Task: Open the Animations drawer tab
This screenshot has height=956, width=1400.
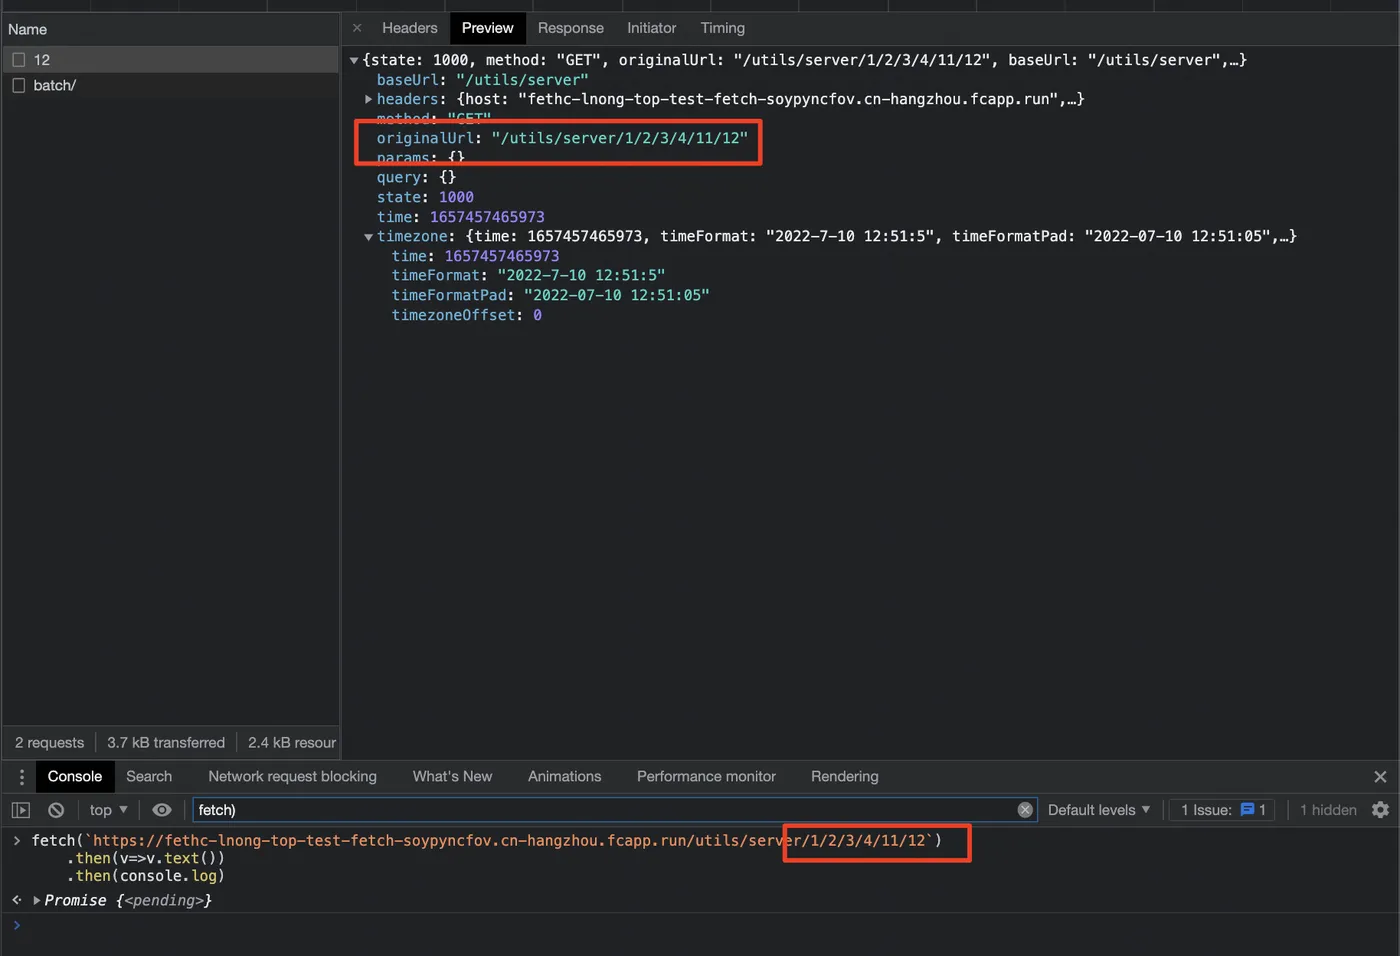Action: 564,776
